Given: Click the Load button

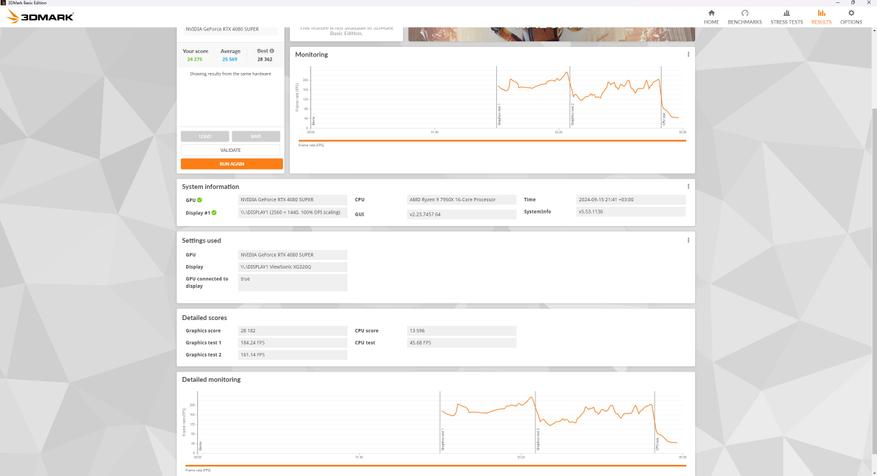Looking at the screenshot, I should coord(205,136).
